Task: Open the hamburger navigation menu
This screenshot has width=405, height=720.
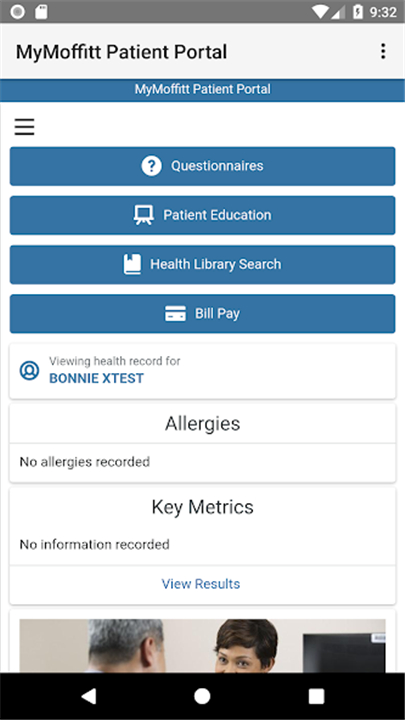Action: [24, 127]
